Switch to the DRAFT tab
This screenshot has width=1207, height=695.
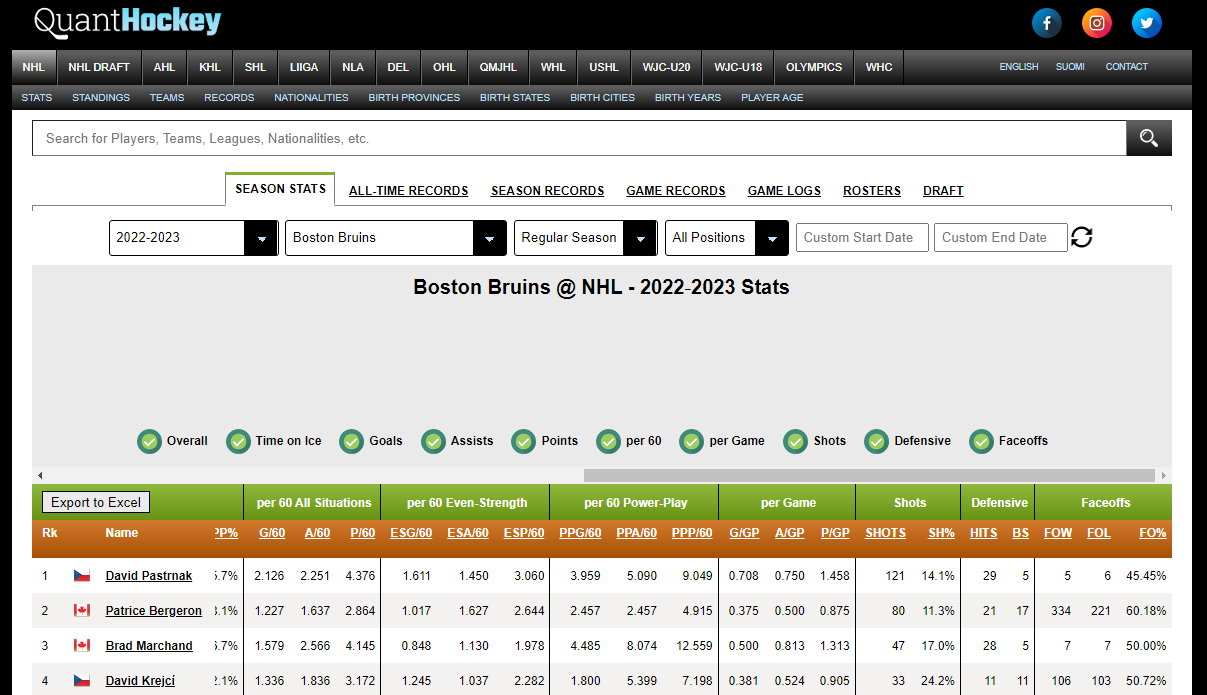click(943, 191)
